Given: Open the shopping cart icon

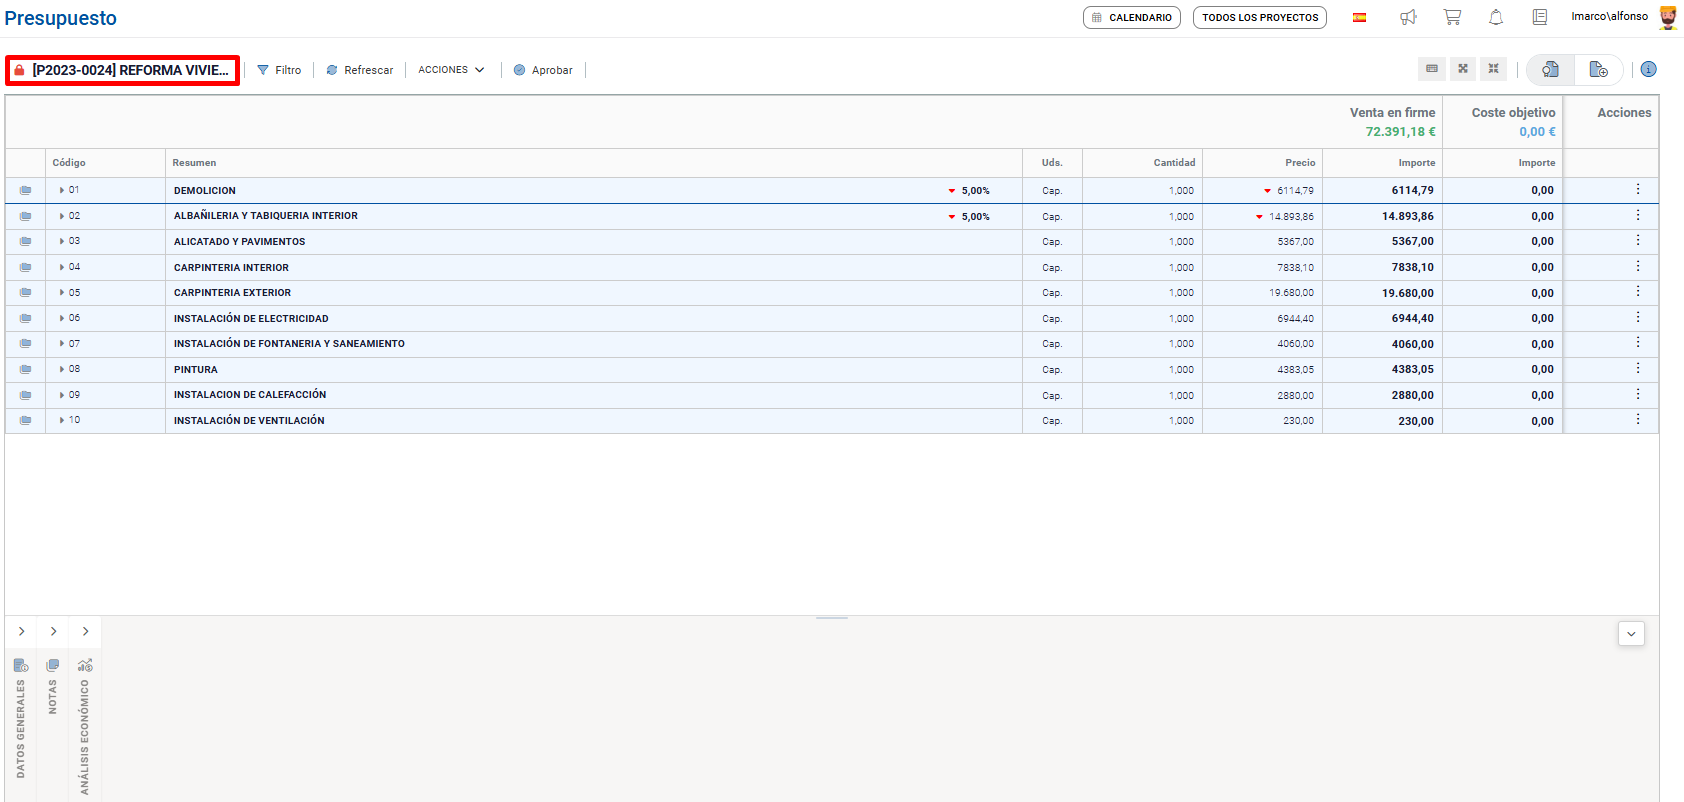Looking at the screenshot, I should [1452, 17].
